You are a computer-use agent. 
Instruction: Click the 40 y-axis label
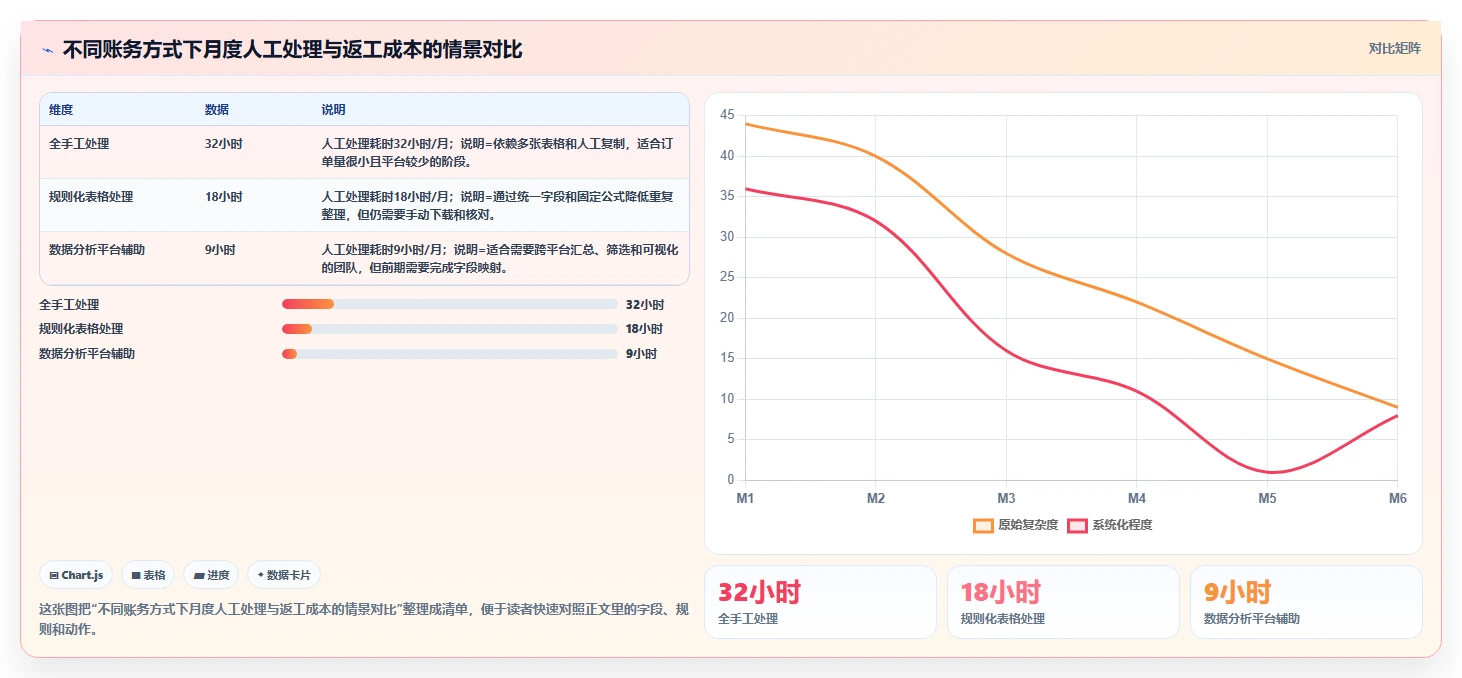(x=727, y=156)
